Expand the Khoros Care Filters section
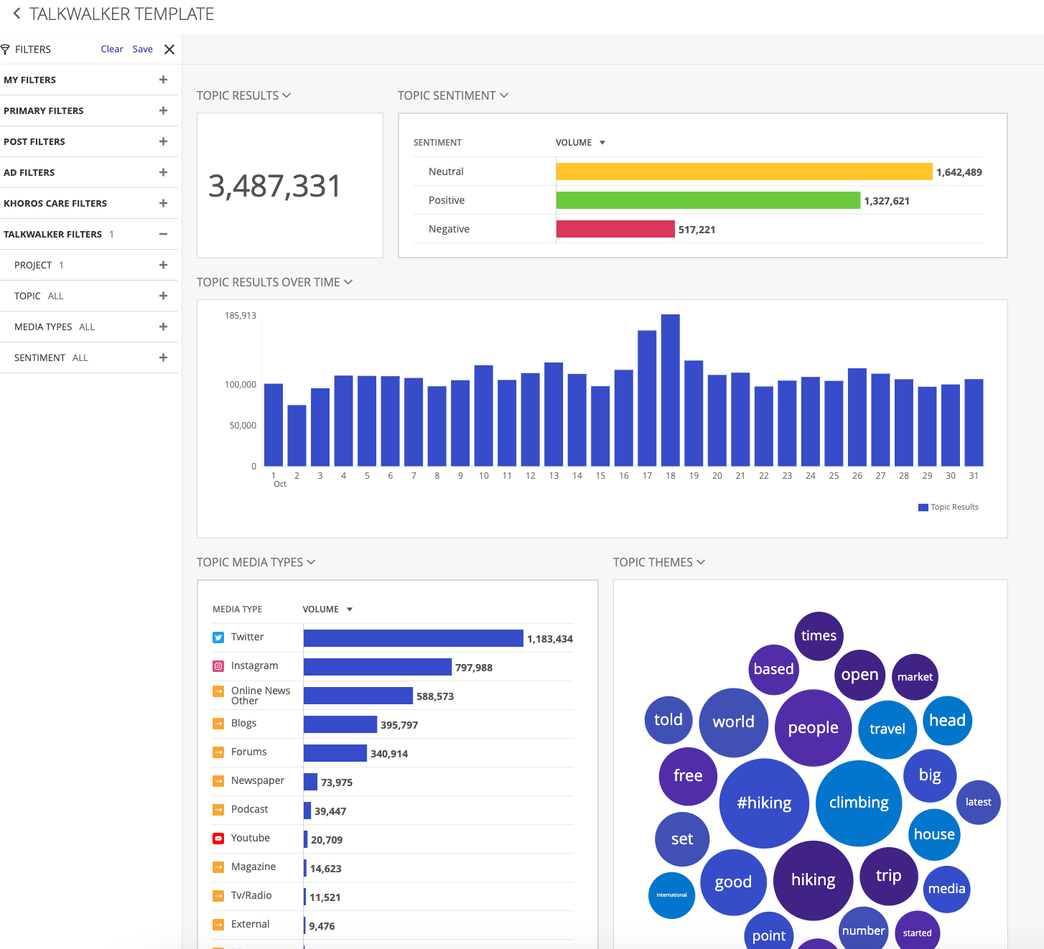Viewport: 1044px width, 949px height. 163,203
